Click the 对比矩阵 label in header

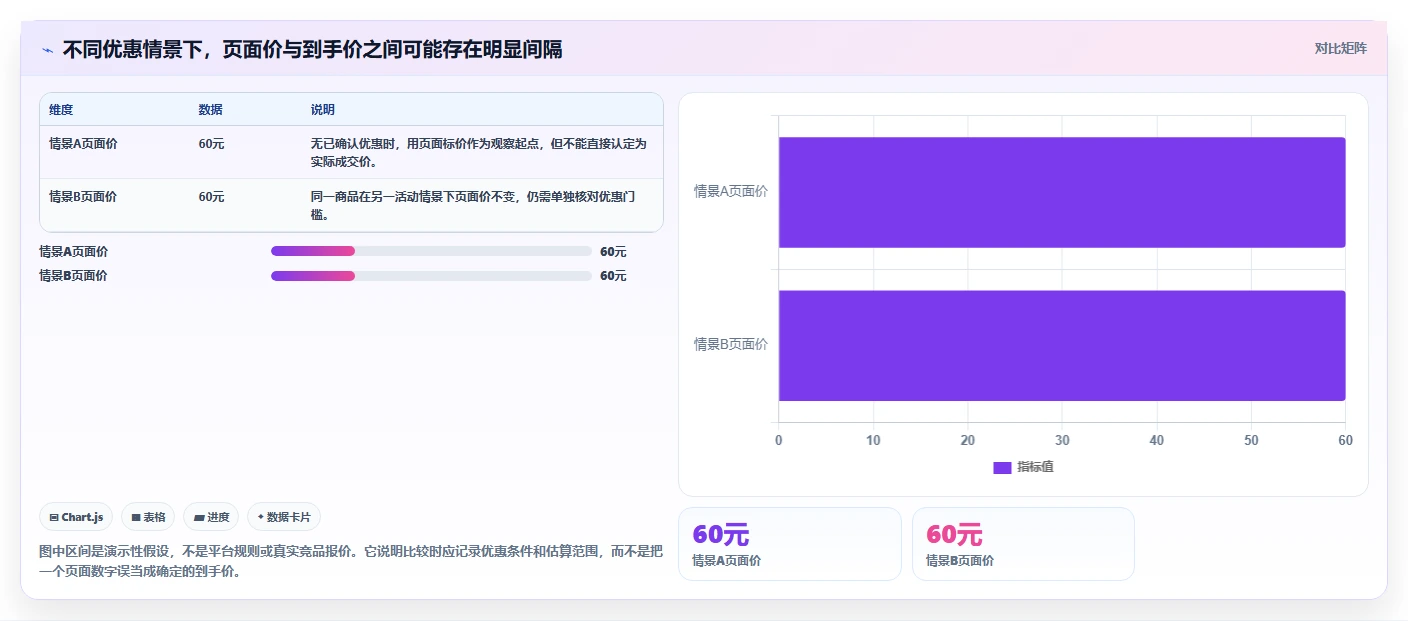pos(1340,48)
